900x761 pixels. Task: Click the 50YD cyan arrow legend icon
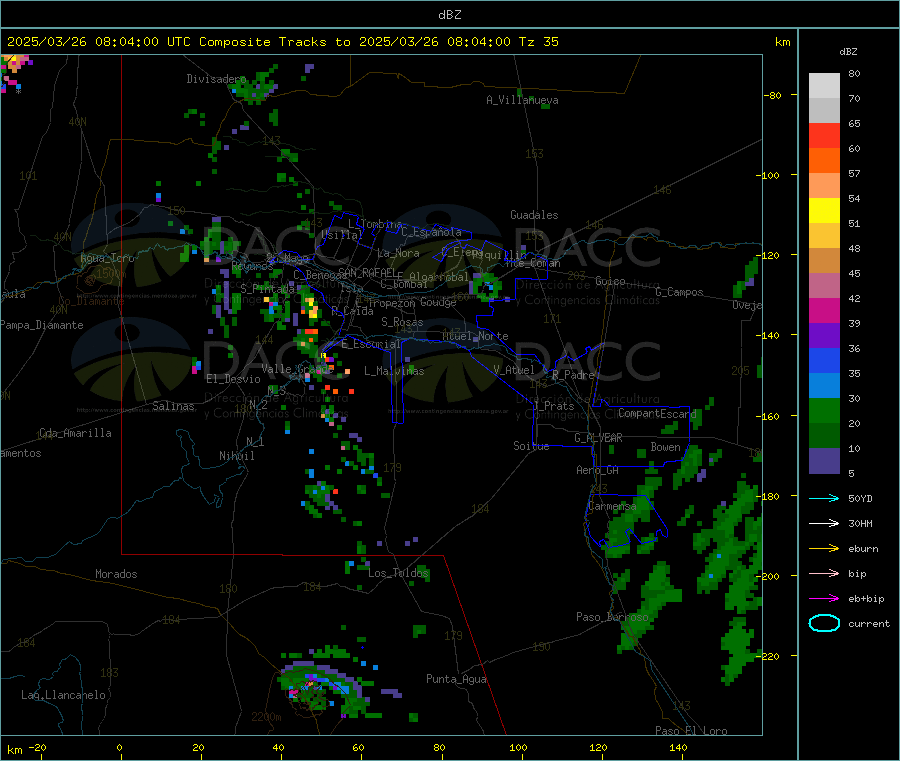coord(824,498)
